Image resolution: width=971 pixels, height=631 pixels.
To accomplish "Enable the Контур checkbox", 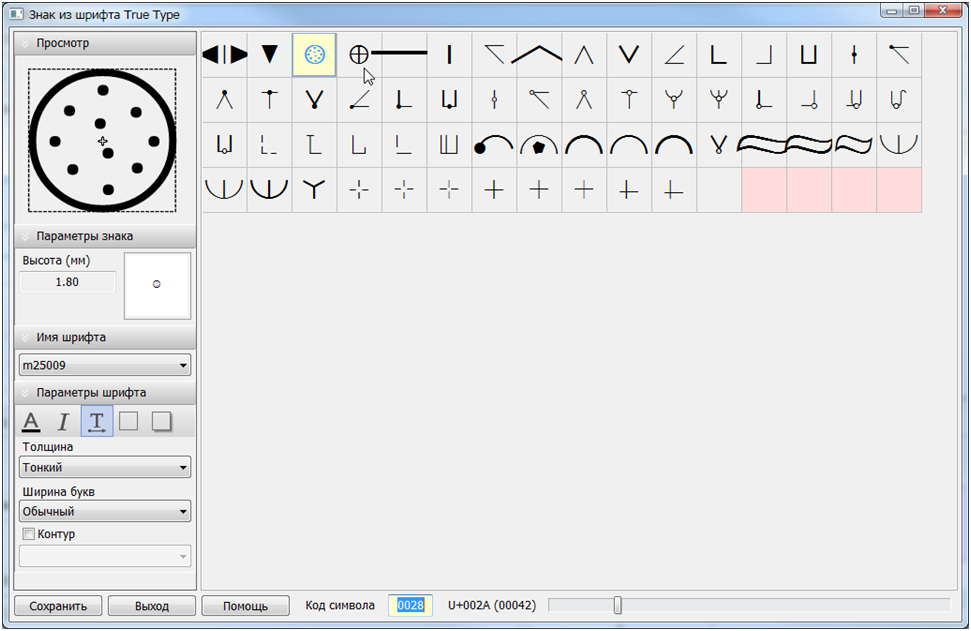I will (x=28, y=534).
